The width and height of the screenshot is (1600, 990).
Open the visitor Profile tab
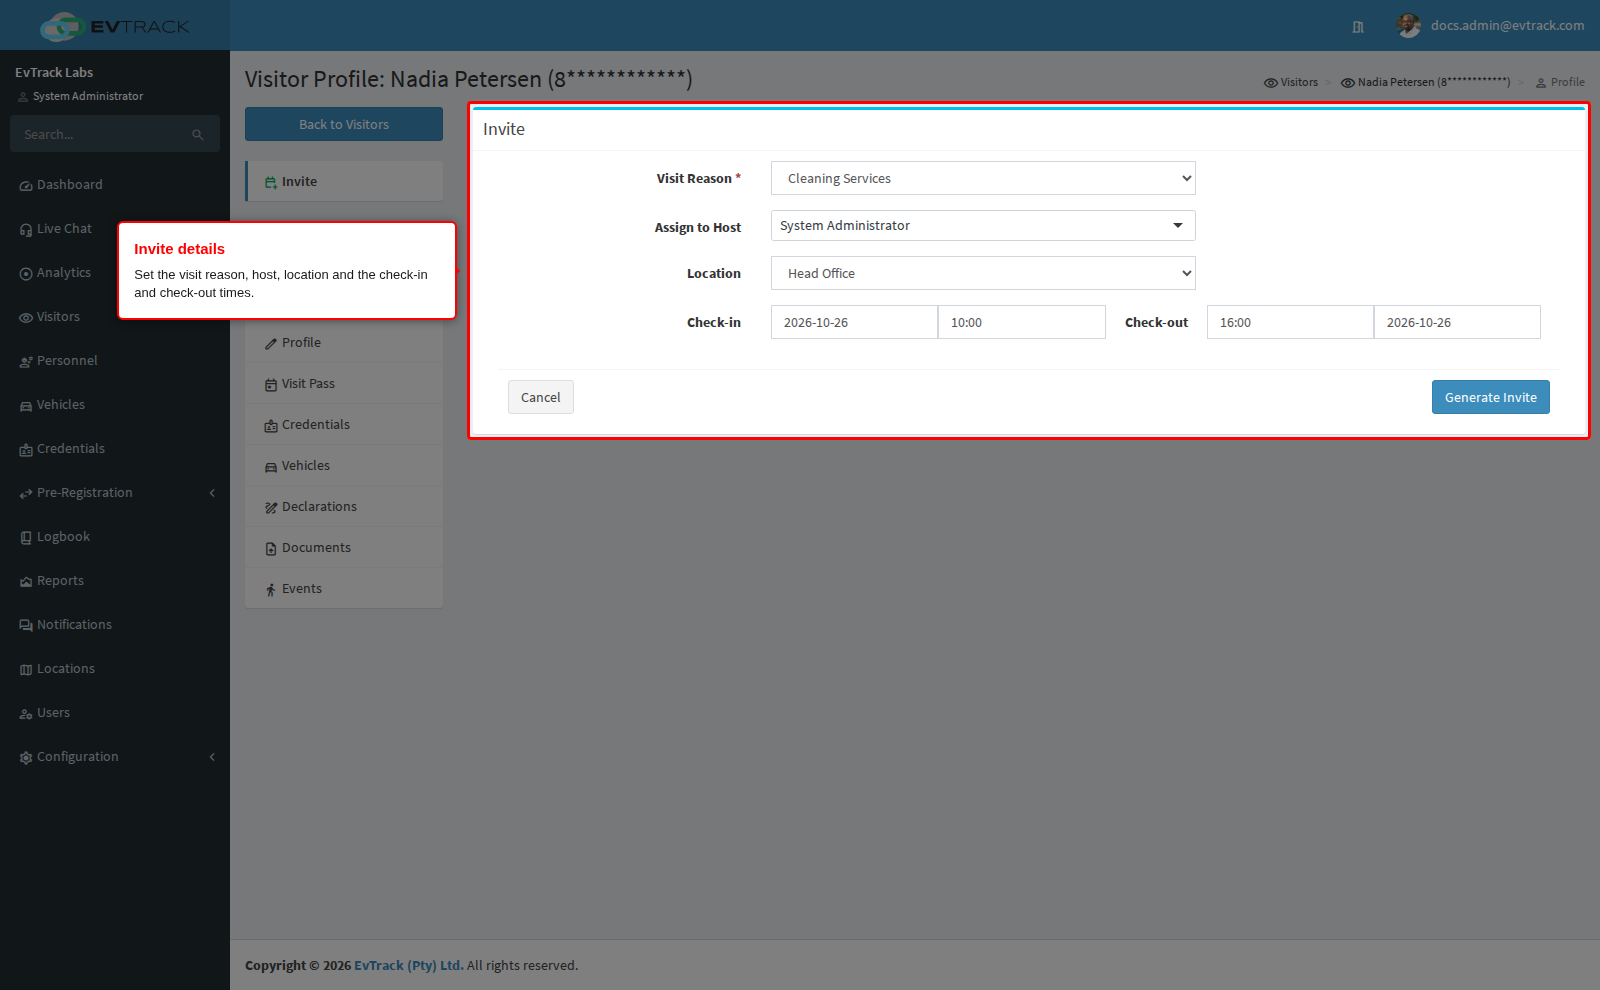344,343
